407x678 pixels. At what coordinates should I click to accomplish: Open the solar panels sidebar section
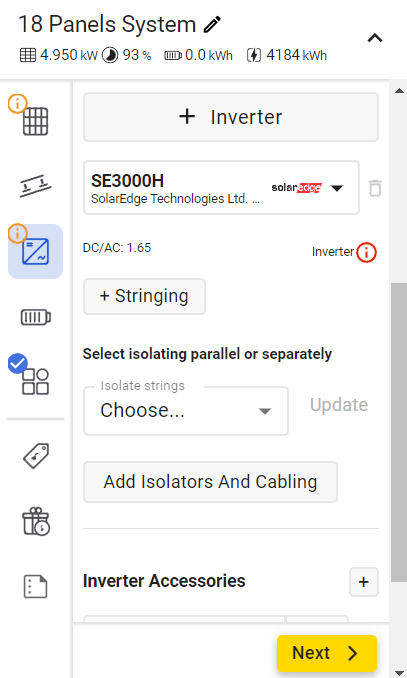35,121
